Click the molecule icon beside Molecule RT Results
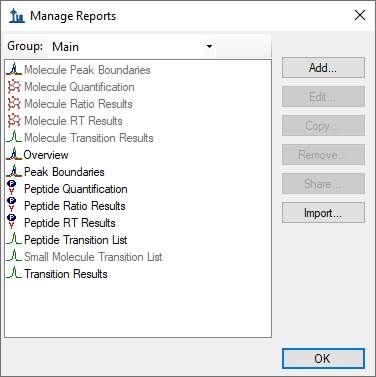This screenshot has width=376, height=377. click(14, 120)
